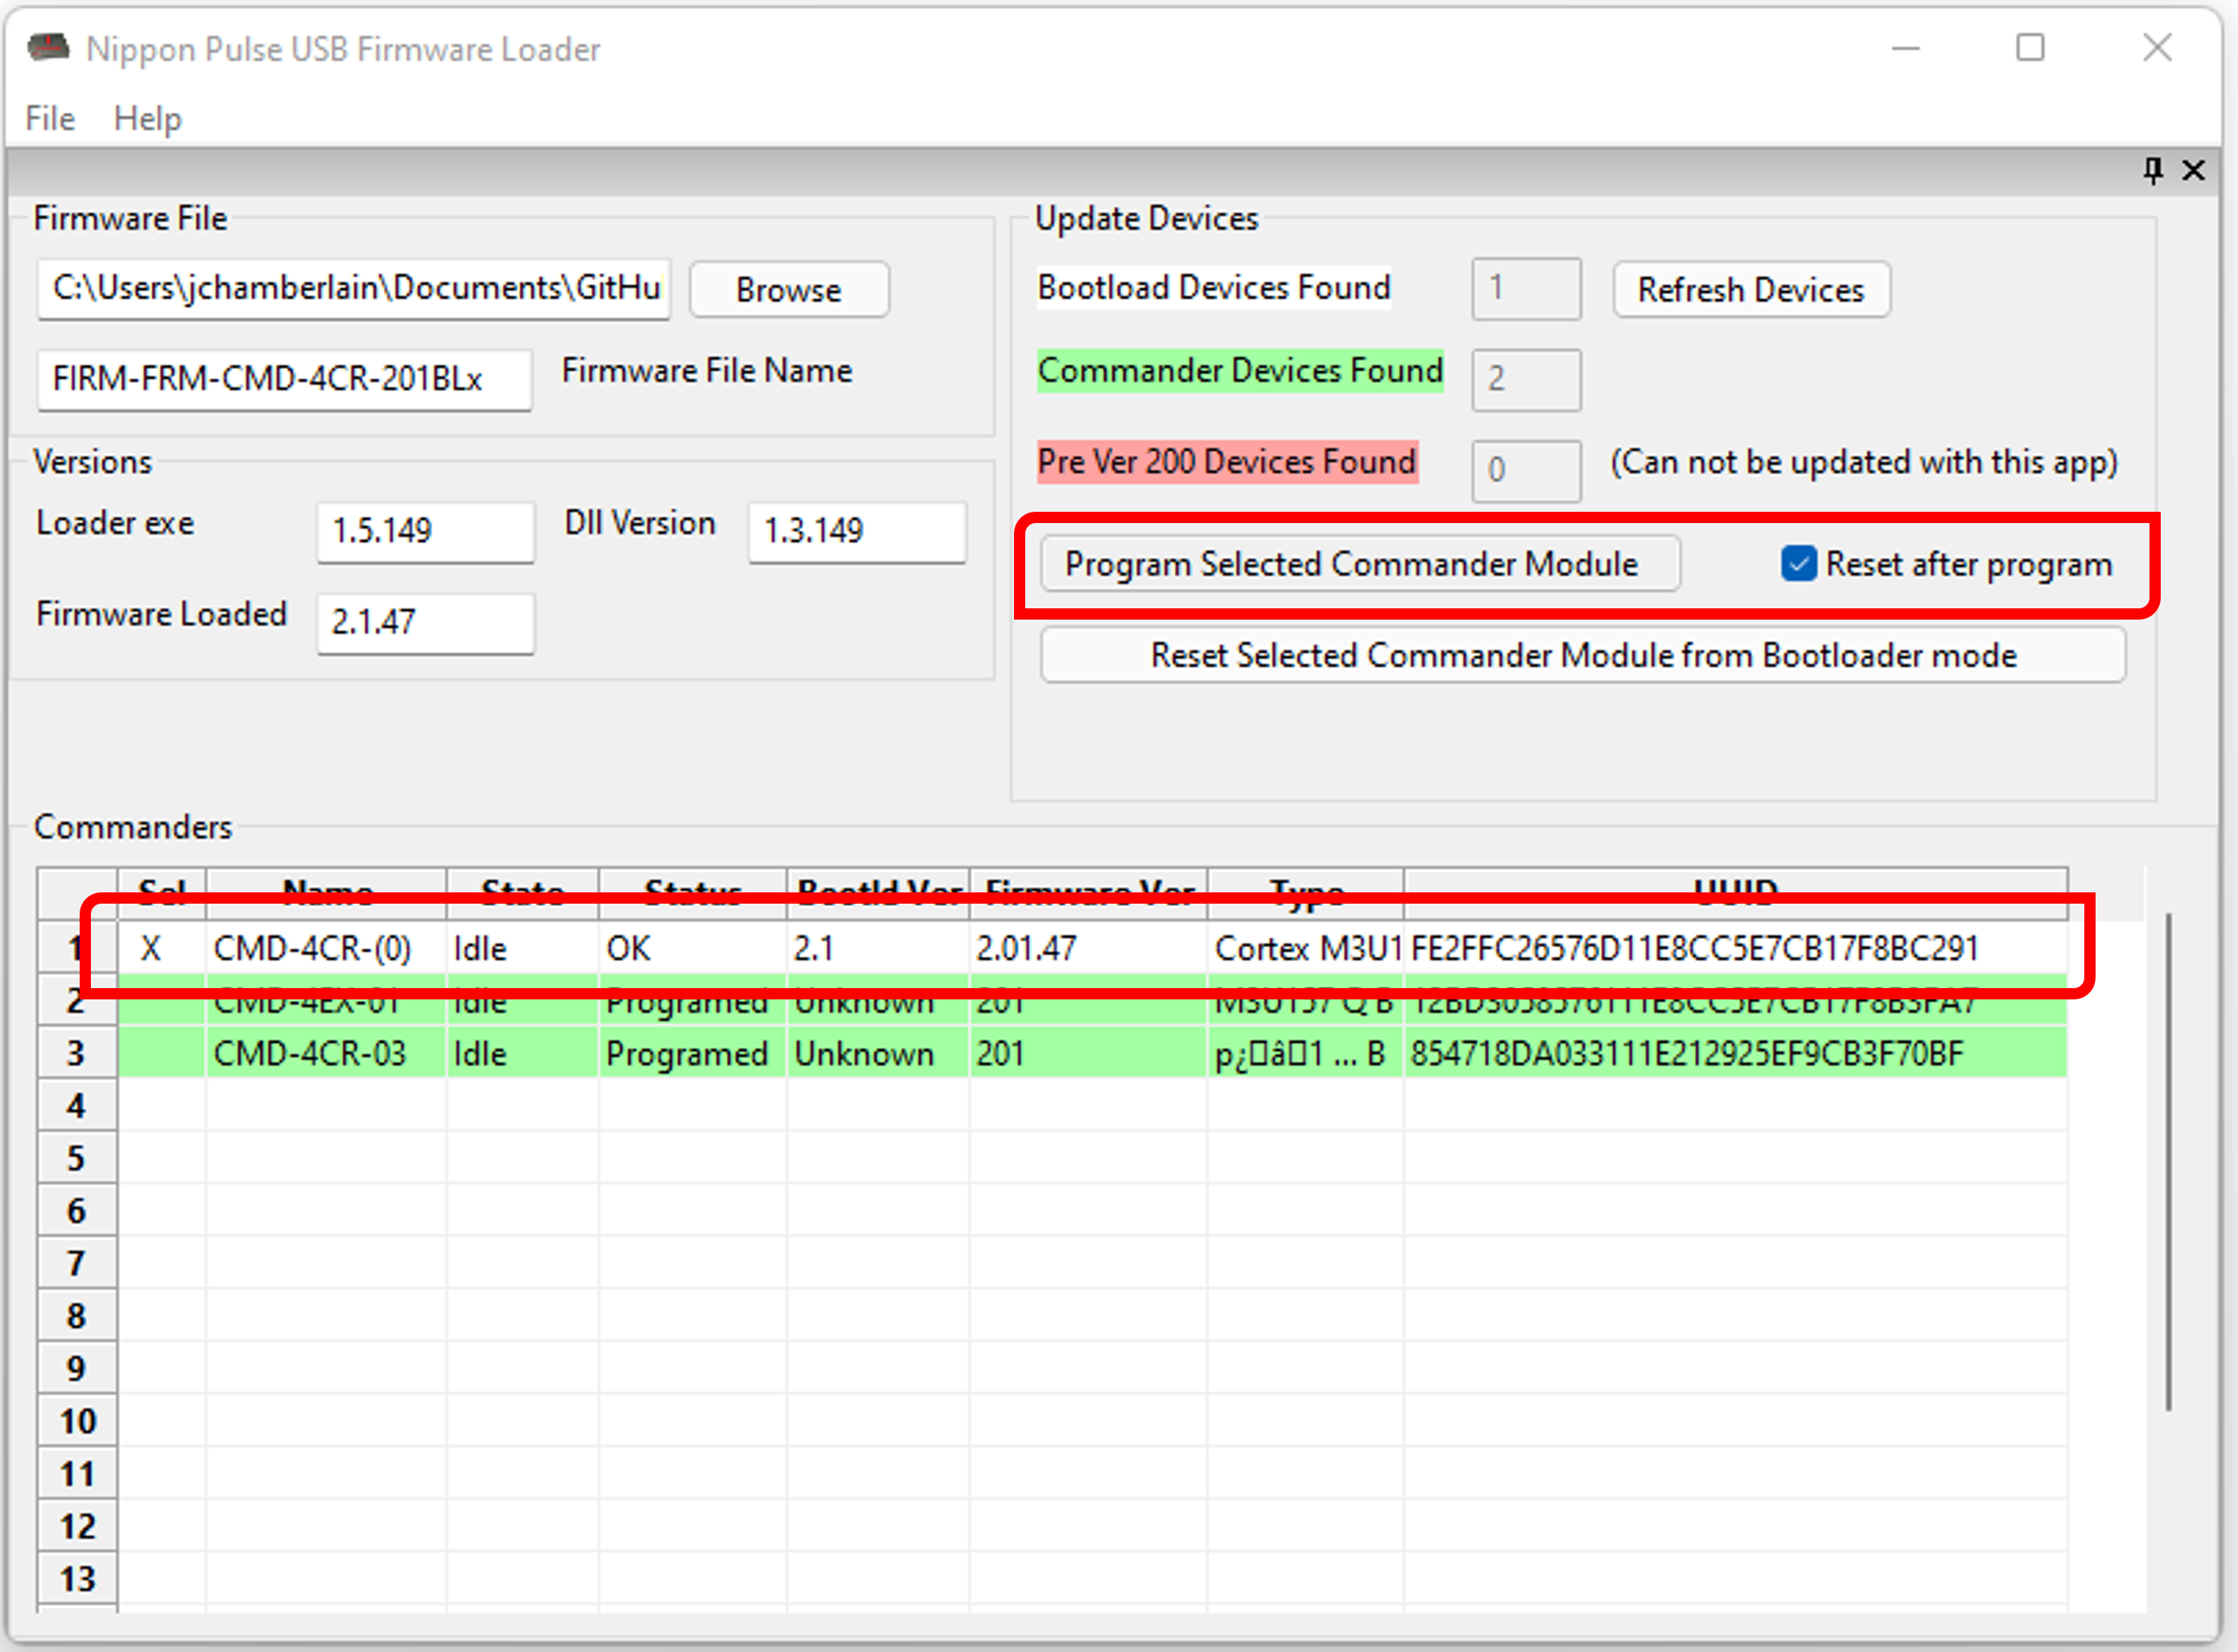Click the Cortex M3U1 type cell
Image resolution: width=2238 pixels, height=1652 pixels.
point(1306,948)
